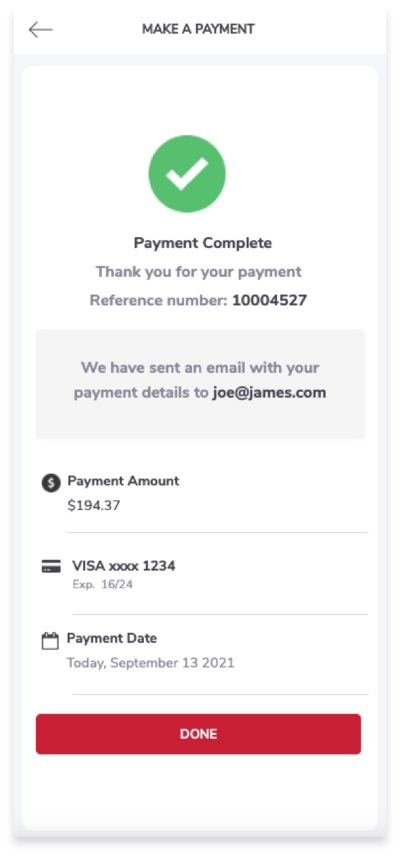Click the Thank you for your payment text

[199, 272]
